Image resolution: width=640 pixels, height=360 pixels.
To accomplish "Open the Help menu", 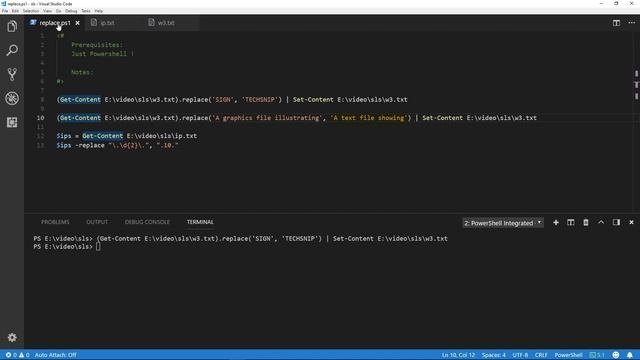I will 99,11.
